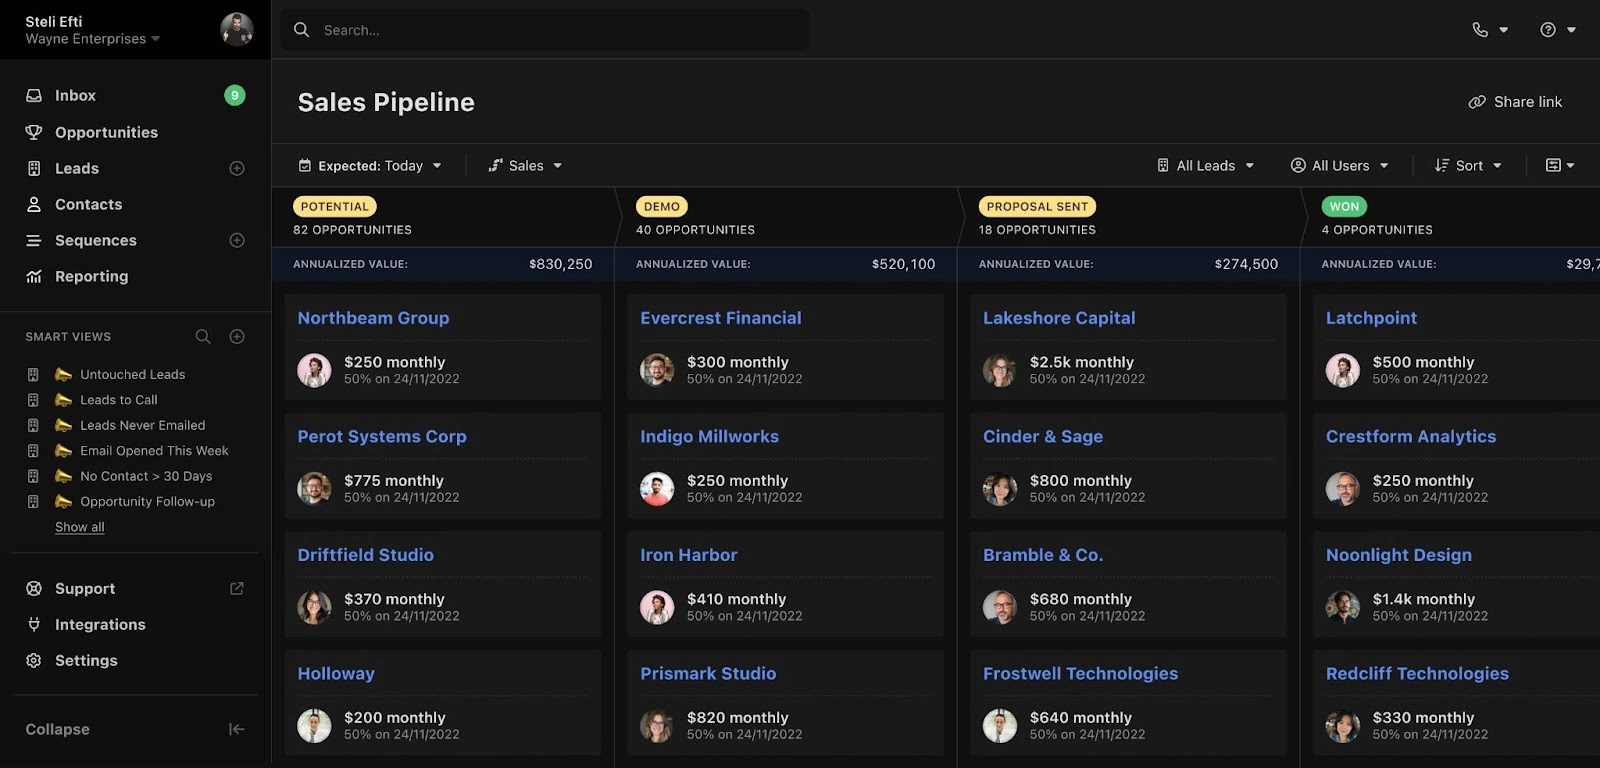
Task: Click the Share link chain icon
Action: 1477,102
